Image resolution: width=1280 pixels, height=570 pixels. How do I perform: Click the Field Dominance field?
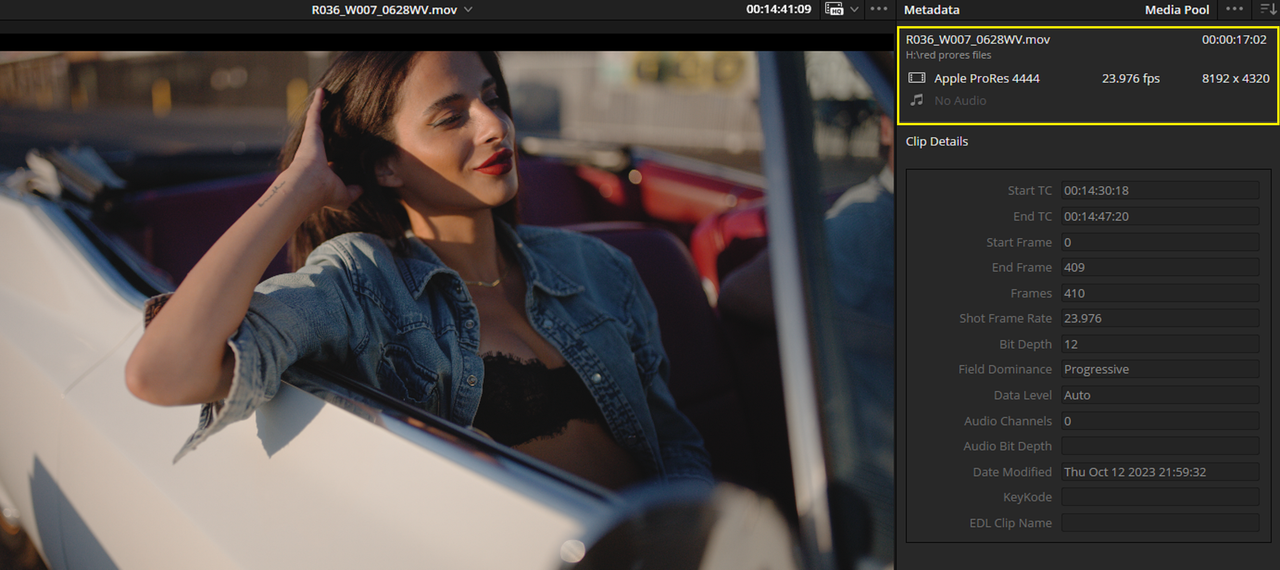(x=1160, y=369)
